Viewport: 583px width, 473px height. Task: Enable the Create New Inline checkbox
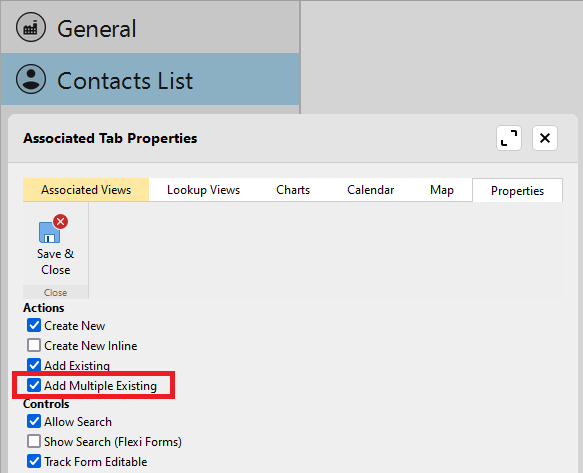(x=34, y=345)
